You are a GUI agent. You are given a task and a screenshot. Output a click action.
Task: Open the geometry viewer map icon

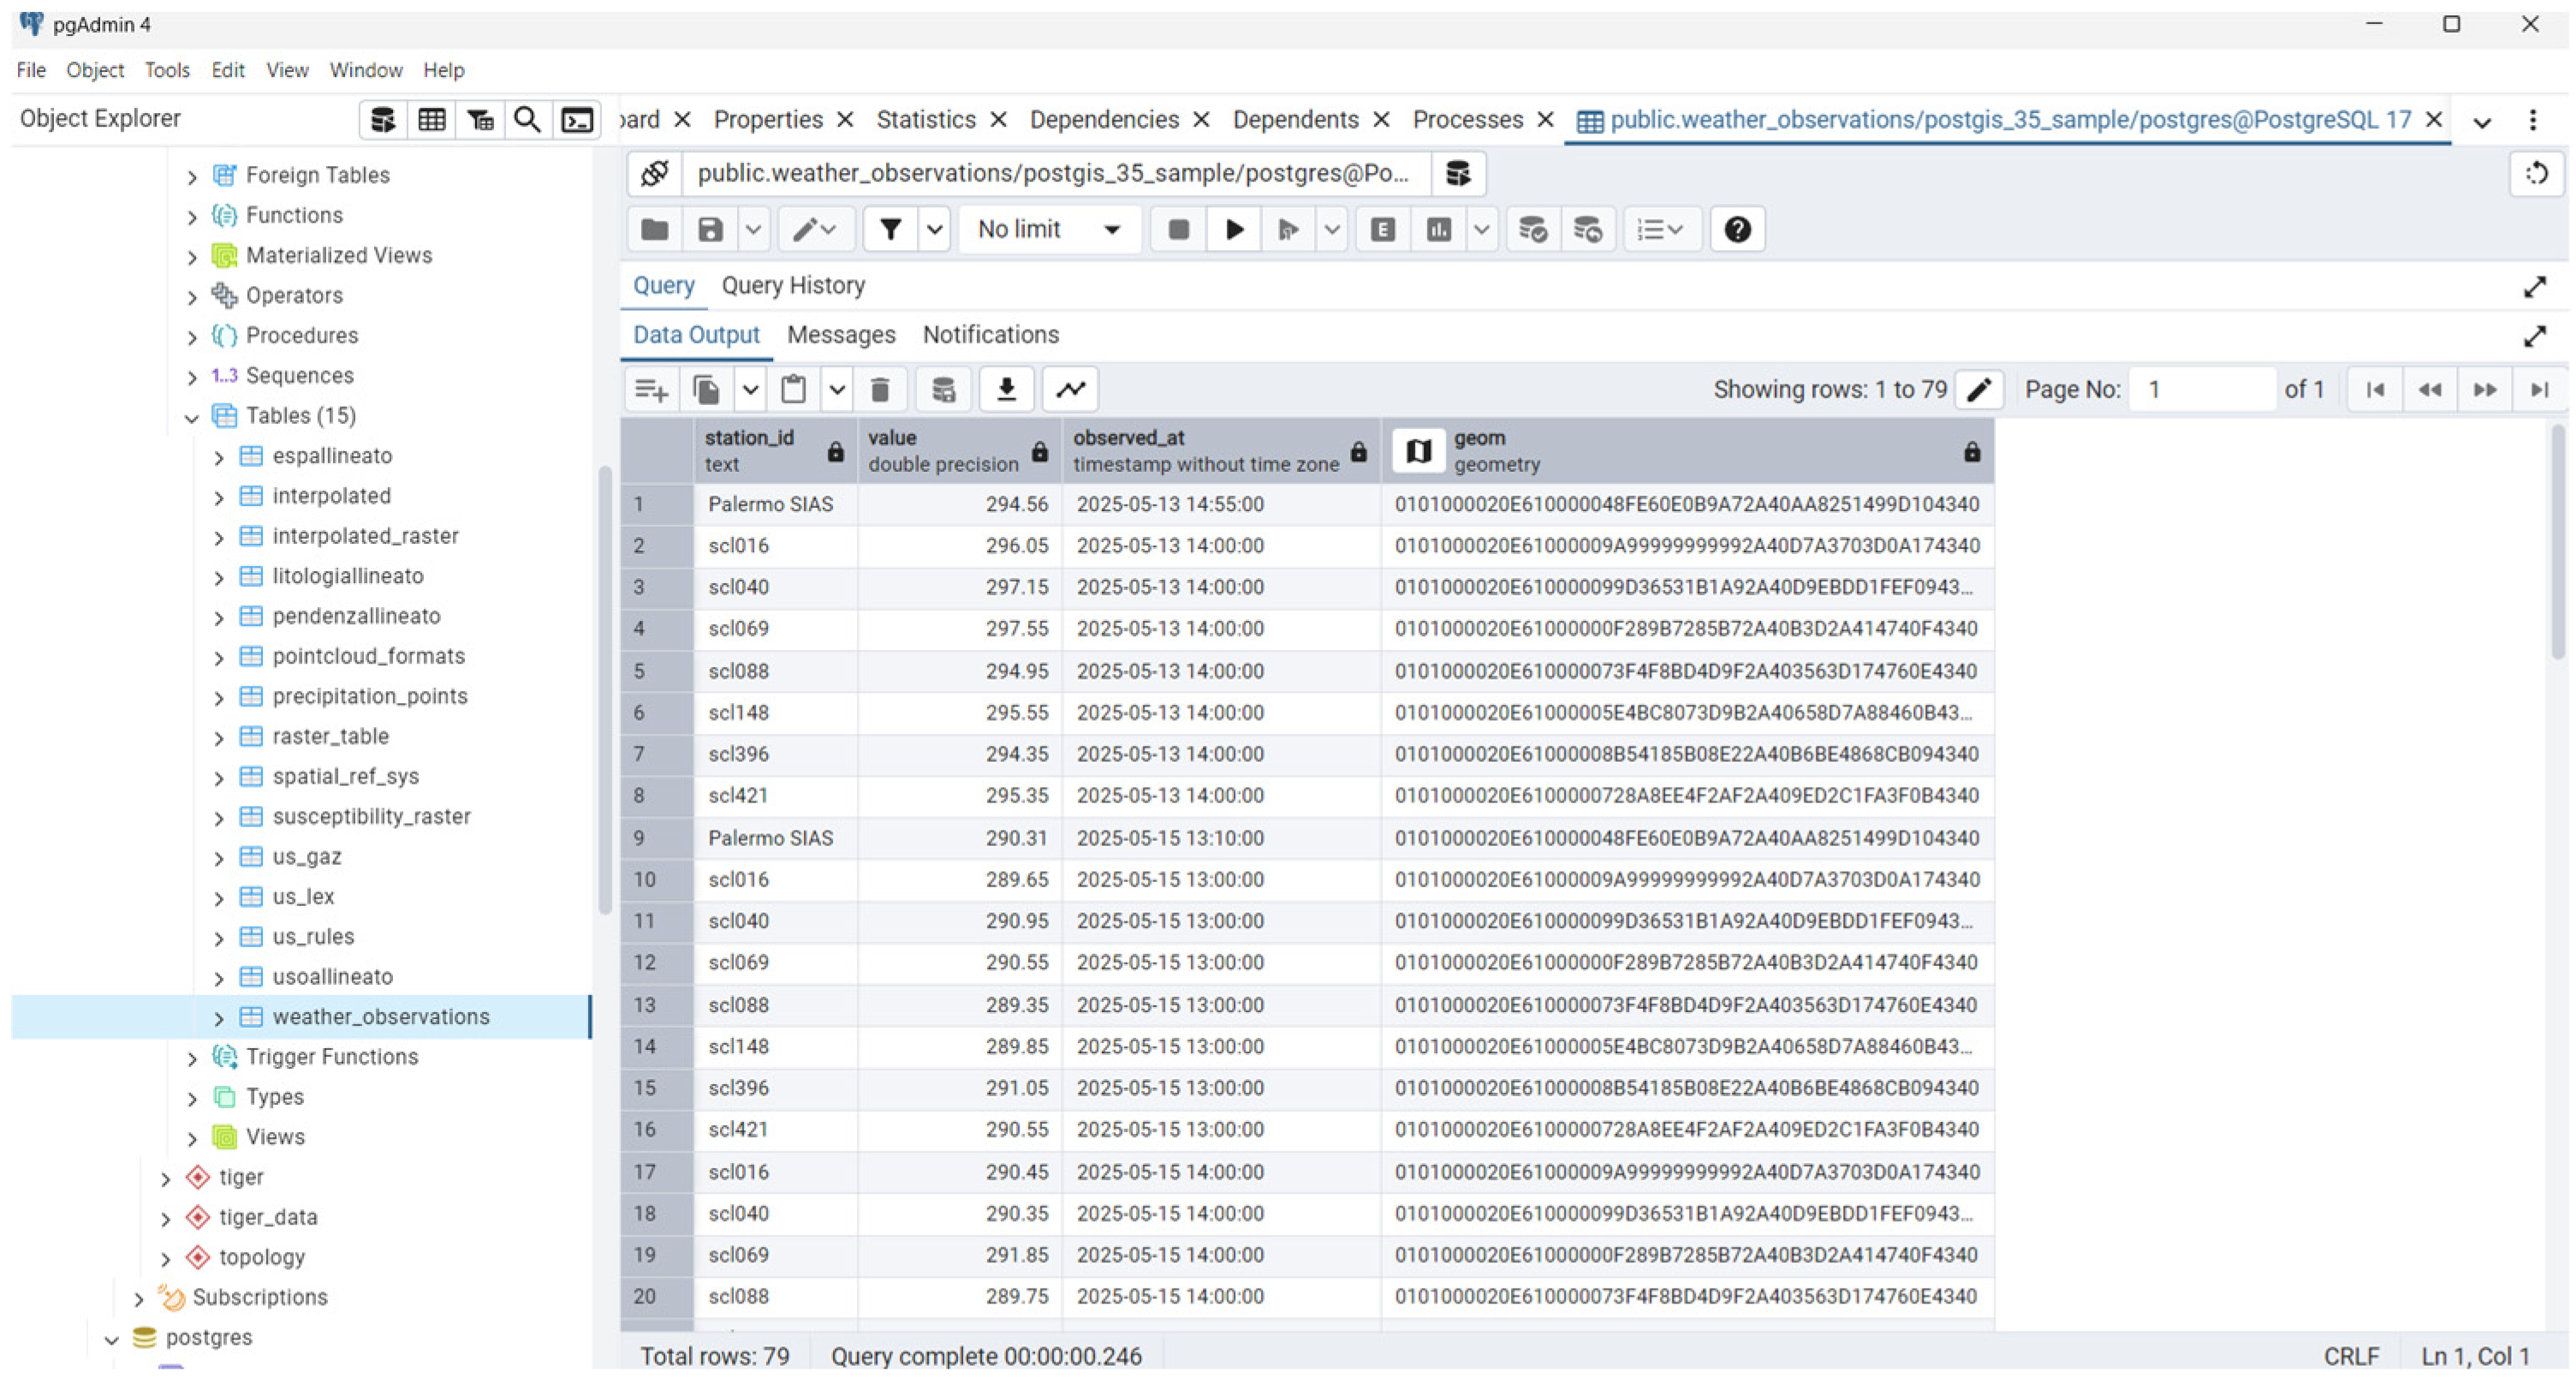(1418, 451)
